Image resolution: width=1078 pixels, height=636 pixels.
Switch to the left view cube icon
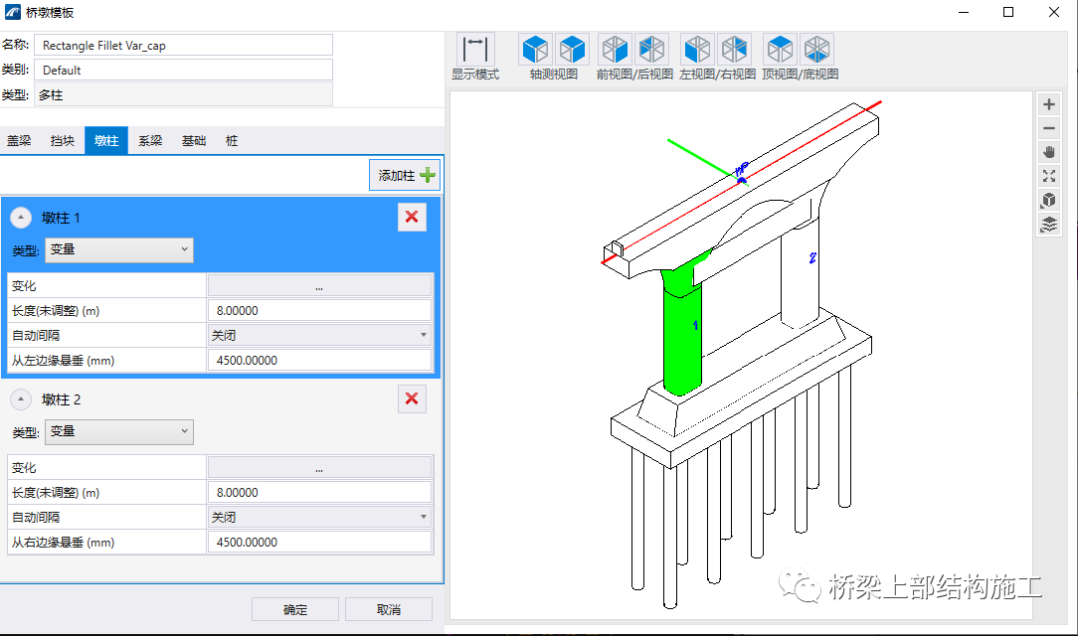[697, 50]
